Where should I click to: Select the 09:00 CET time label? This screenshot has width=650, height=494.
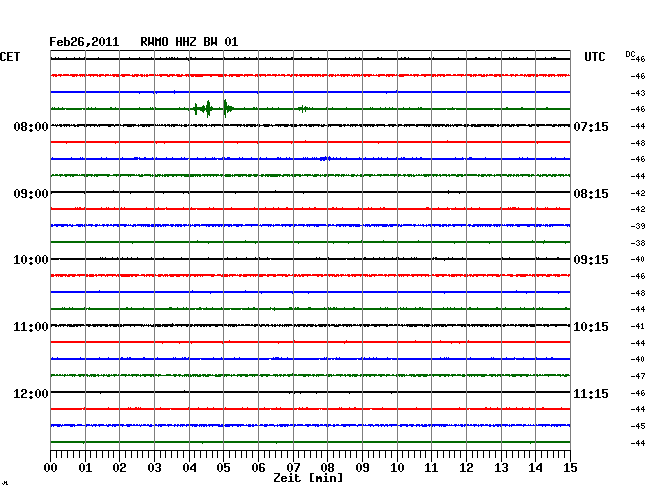pos(31,194)
